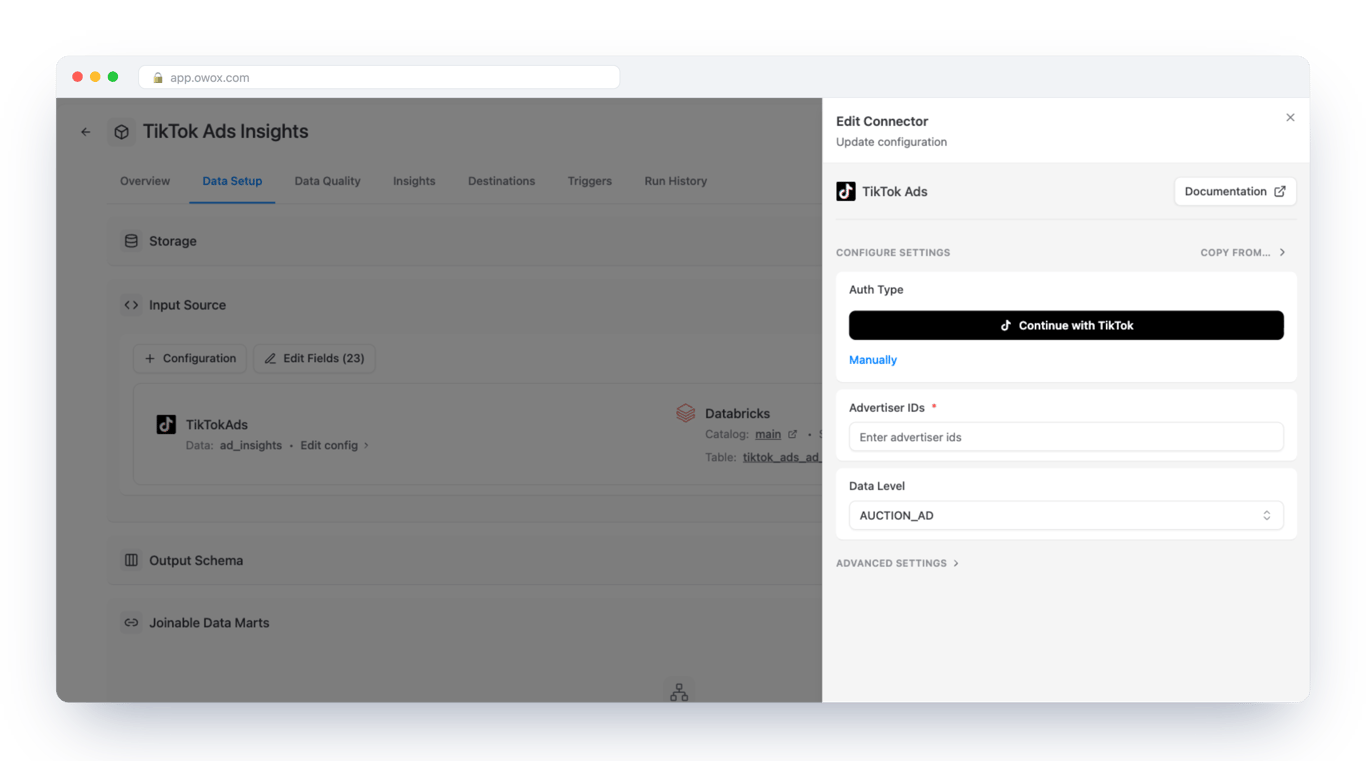Add a new Configuration
The image size is (1366, 761).
pos(190,358)
